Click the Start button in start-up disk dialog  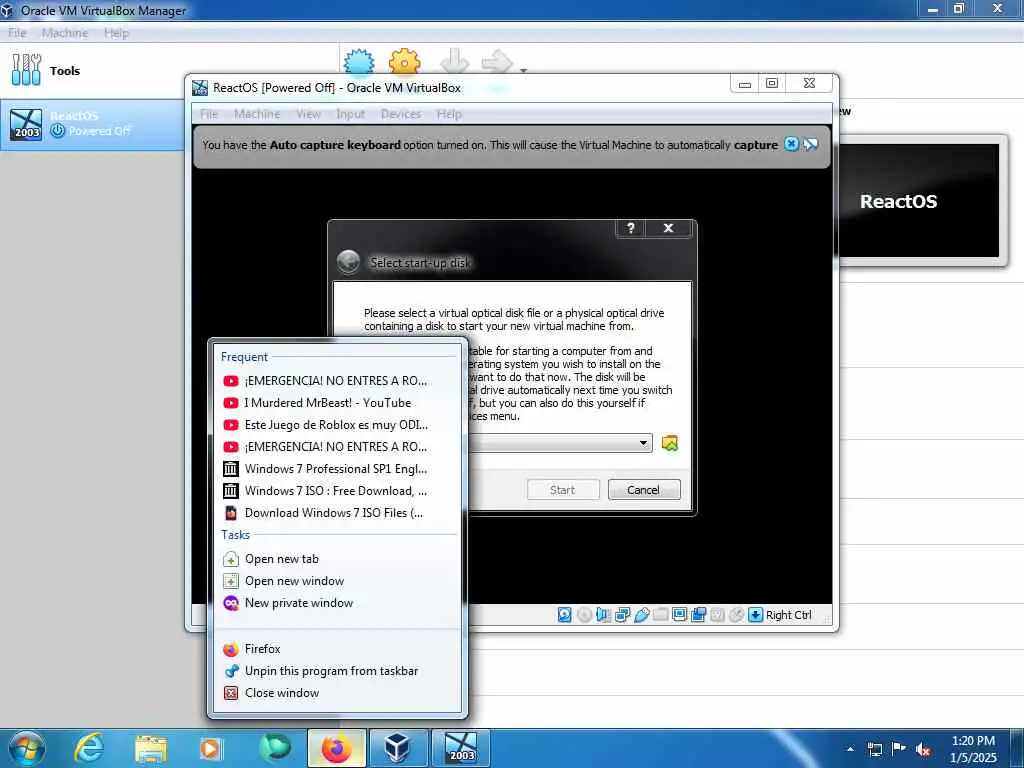[562, 490]
